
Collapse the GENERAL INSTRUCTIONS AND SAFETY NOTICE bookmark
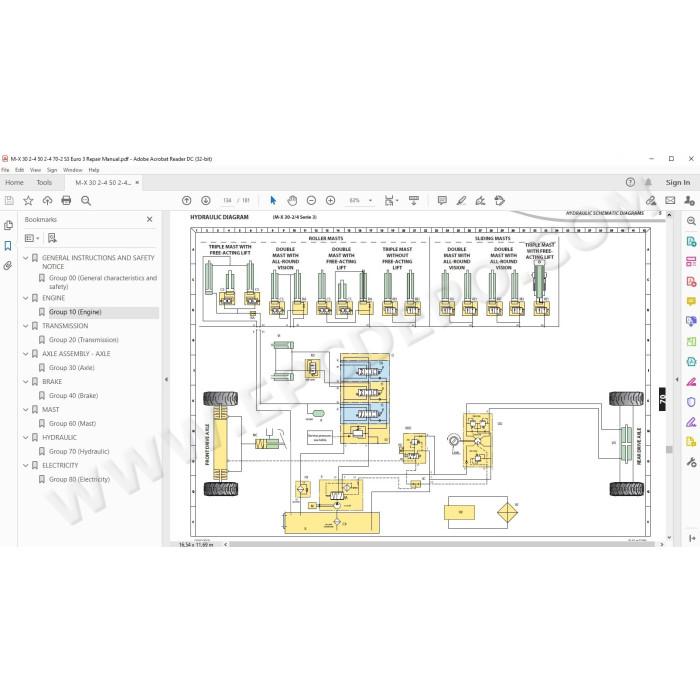[x=26, y=258]
